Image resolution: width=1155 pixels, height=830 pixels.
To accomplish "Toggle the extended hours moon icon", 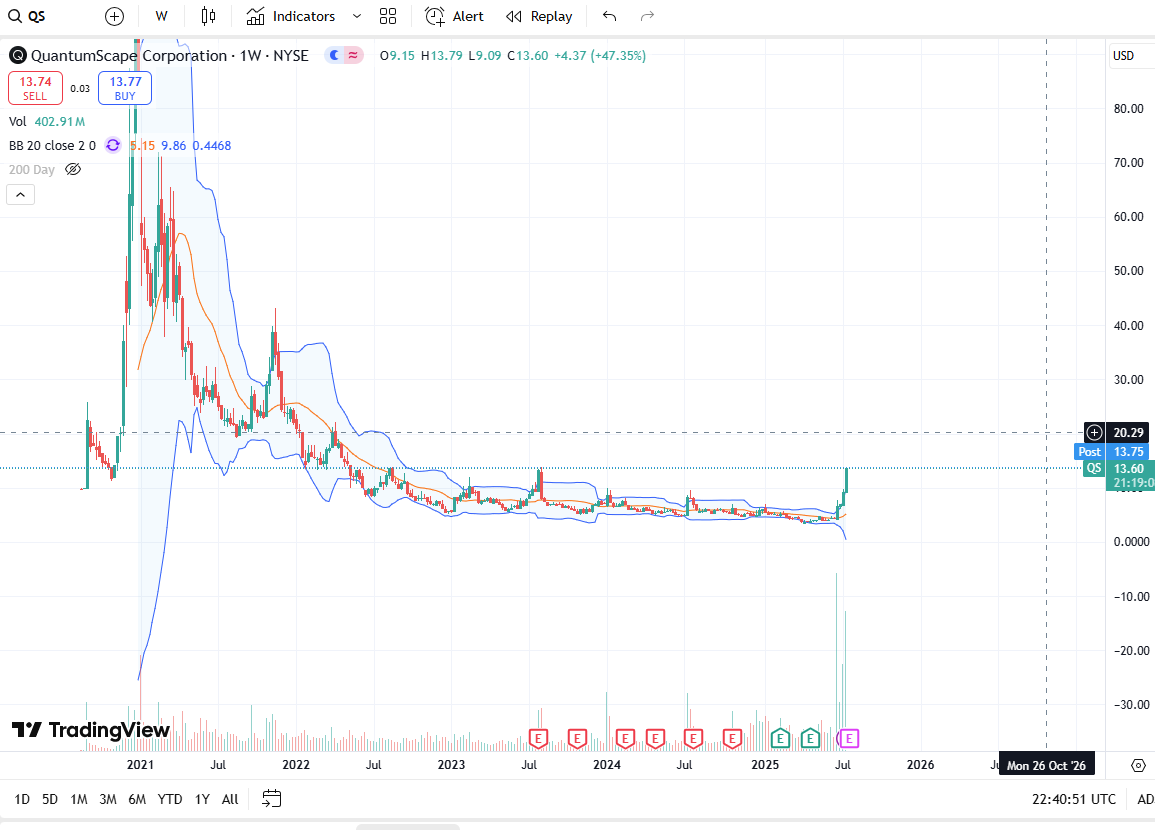I will pos(335,55).
